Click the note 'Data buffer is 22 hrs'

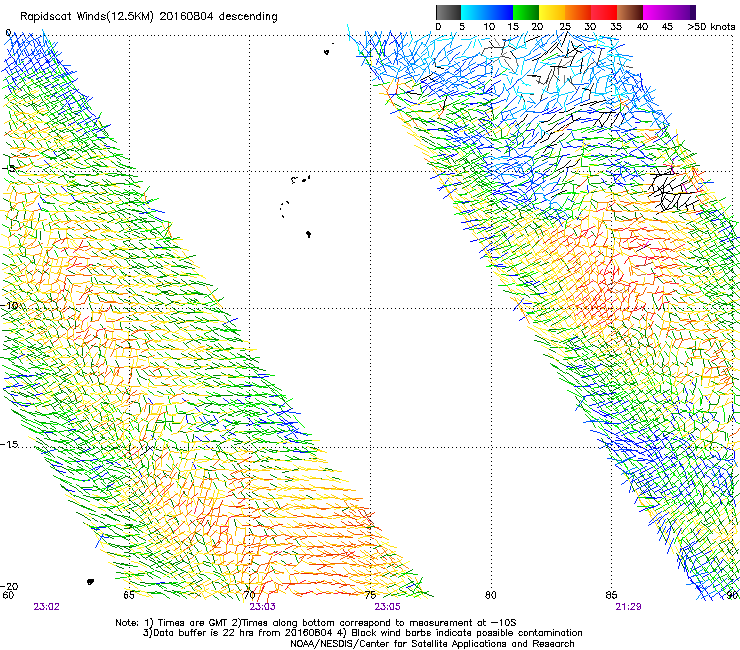click(x=205, y=633)
